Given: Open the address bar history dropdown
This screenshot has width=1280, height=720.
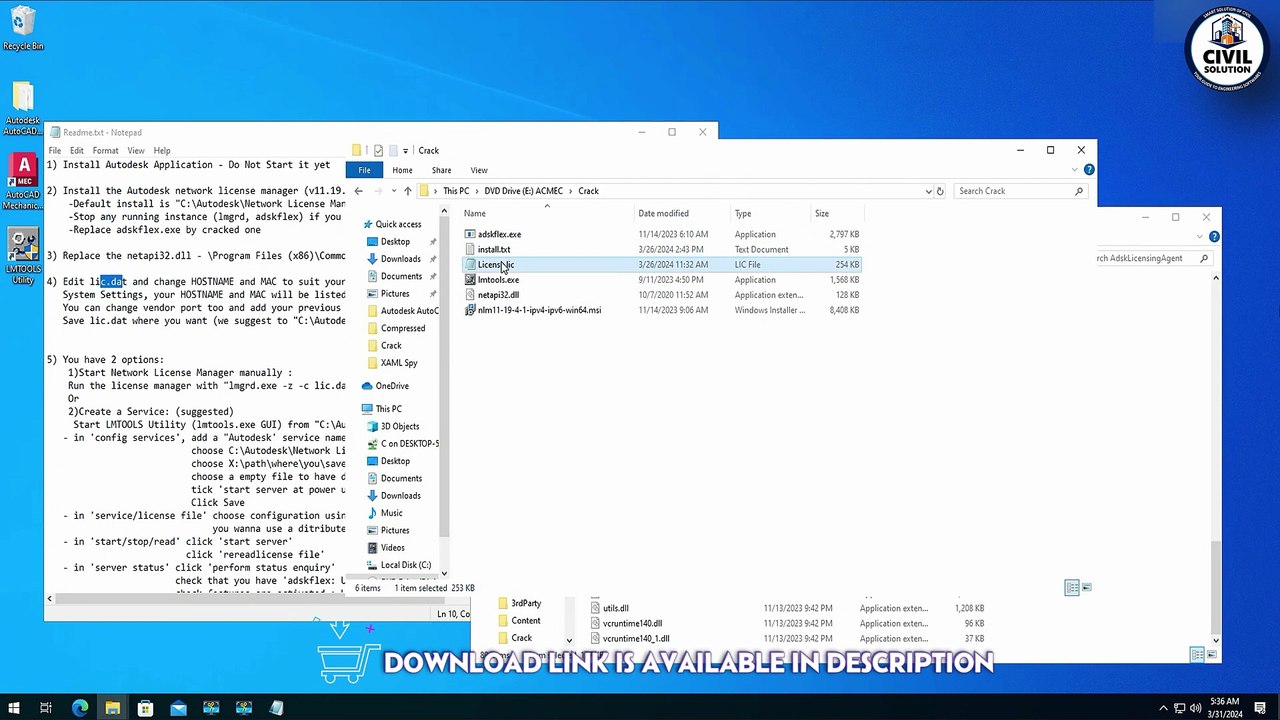Looking at the screenshot, I should 928,191.
